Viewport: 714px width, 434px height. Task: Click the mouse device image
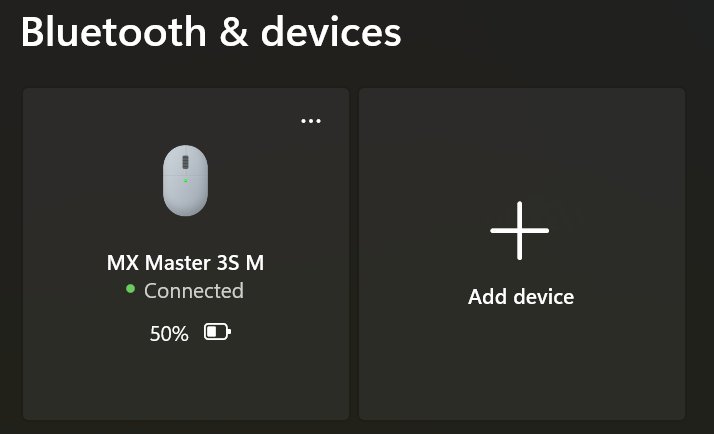pos(185,180)
